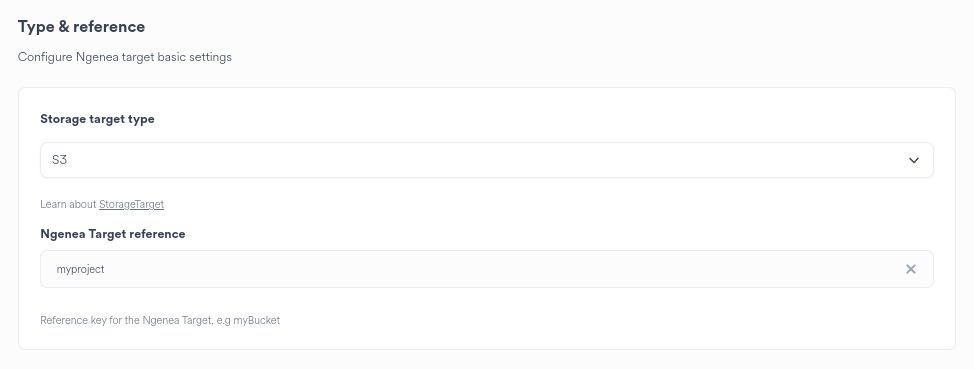Click the myproject text in the input
974x369 pixels.
tap(80, 270)
